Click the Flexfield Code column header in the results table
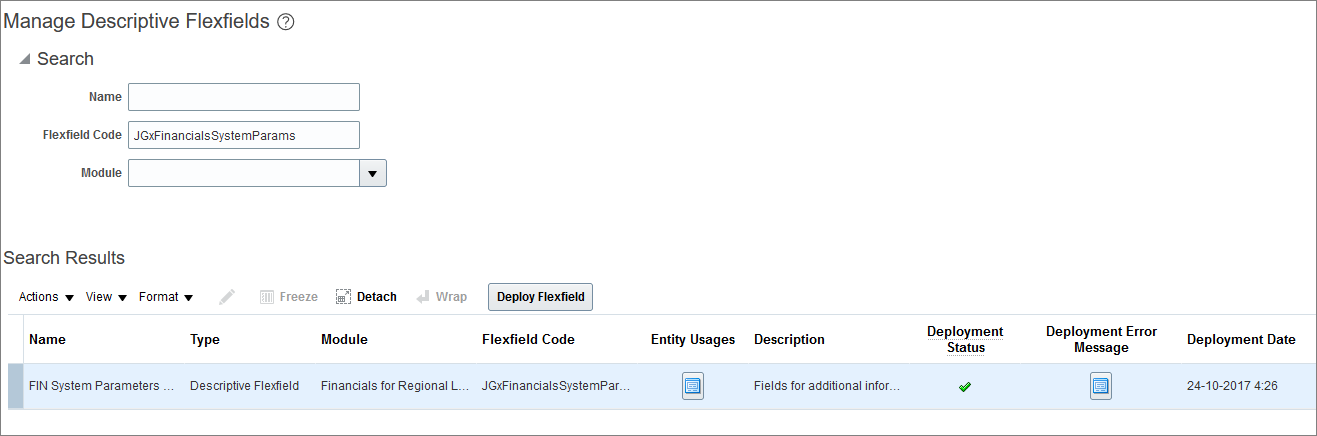The width and height of the screenshot is (1317, 436). pos(528,340)
